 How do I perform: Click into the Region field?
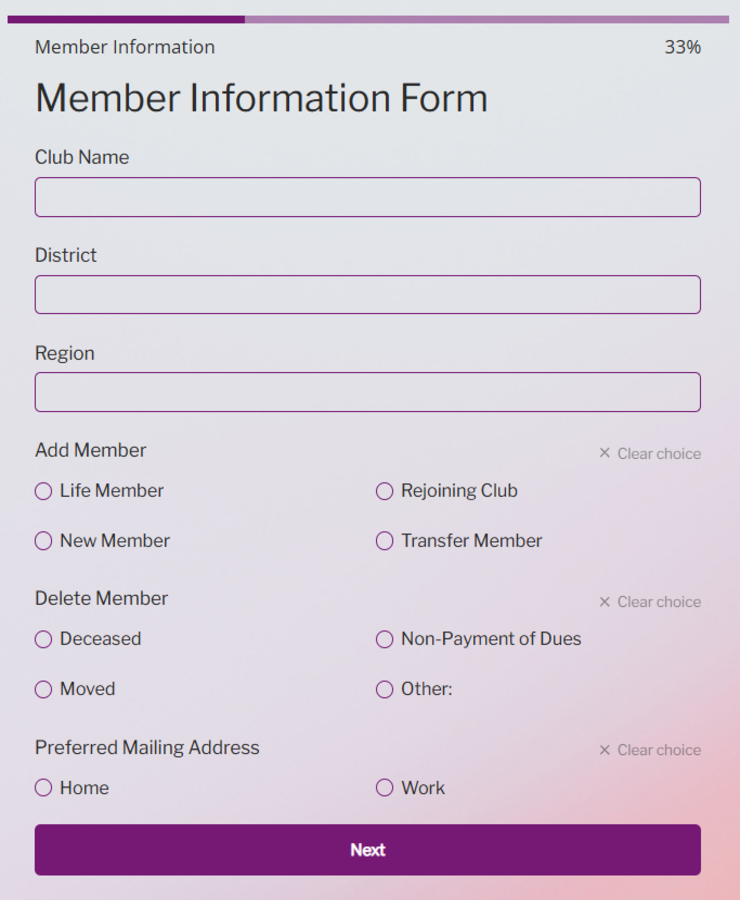(x=367, y=392)
